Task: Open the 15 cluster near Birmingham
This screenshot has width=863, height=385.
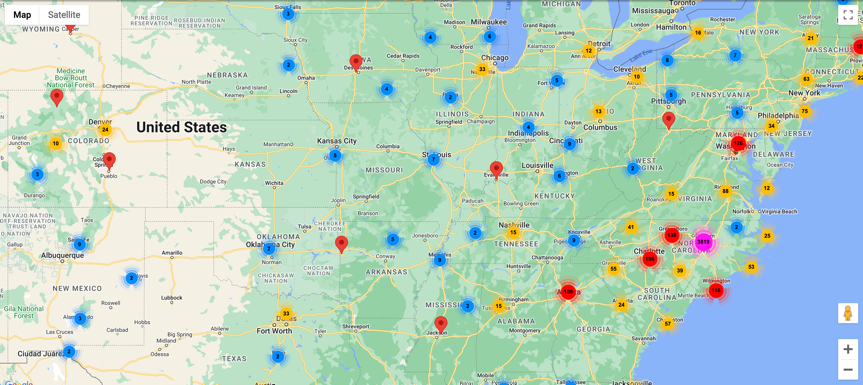Action: click(x=499, y=306)
